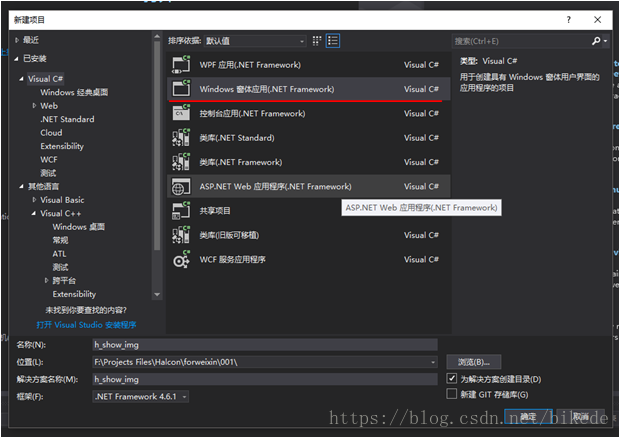Open the 排序依据 默认值 dropdown

pos(255,41)
